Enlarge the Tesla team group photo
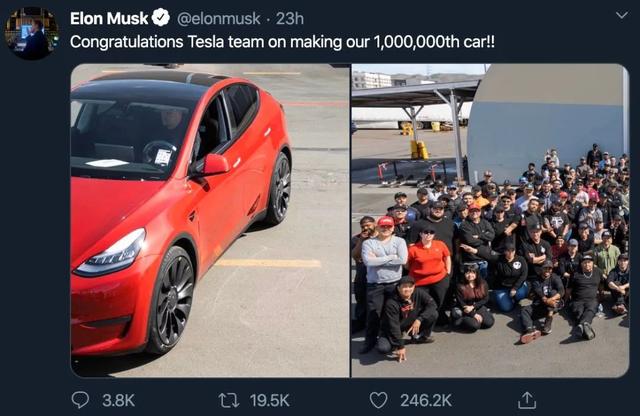 (x=490, y=220)
